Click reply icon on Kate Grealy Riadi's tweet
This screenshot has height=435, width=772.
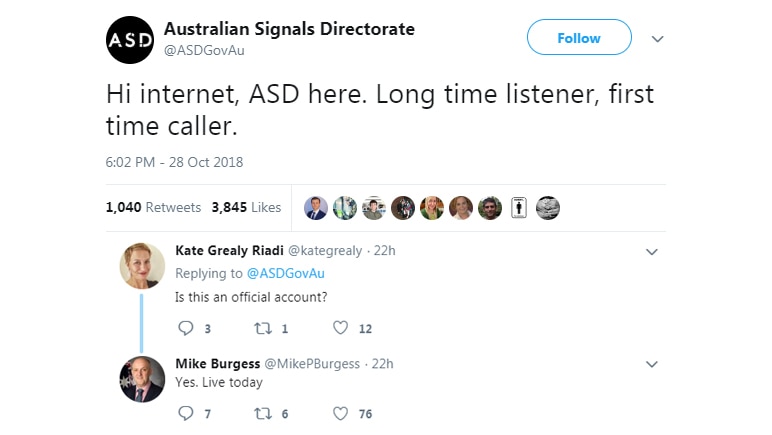click(x=186, y=328)
